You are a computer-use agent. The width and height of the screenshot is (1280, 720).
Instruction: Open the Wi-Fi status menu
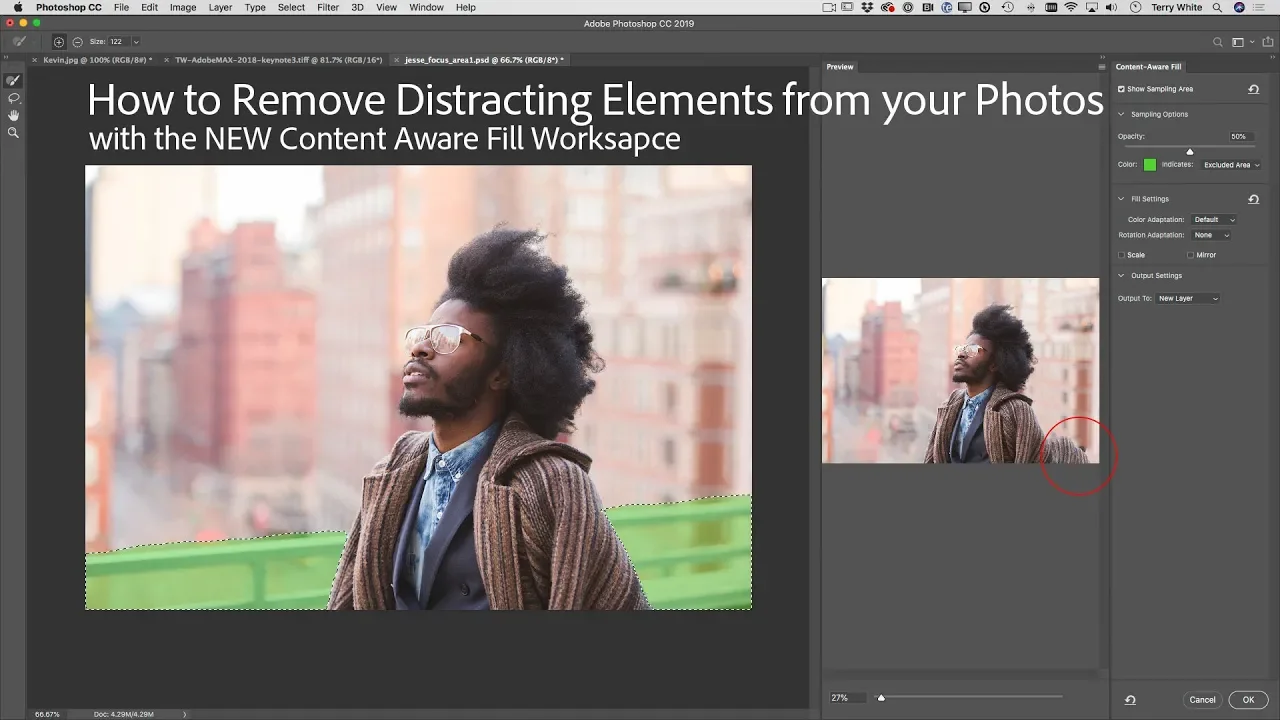click(1071, 7)
